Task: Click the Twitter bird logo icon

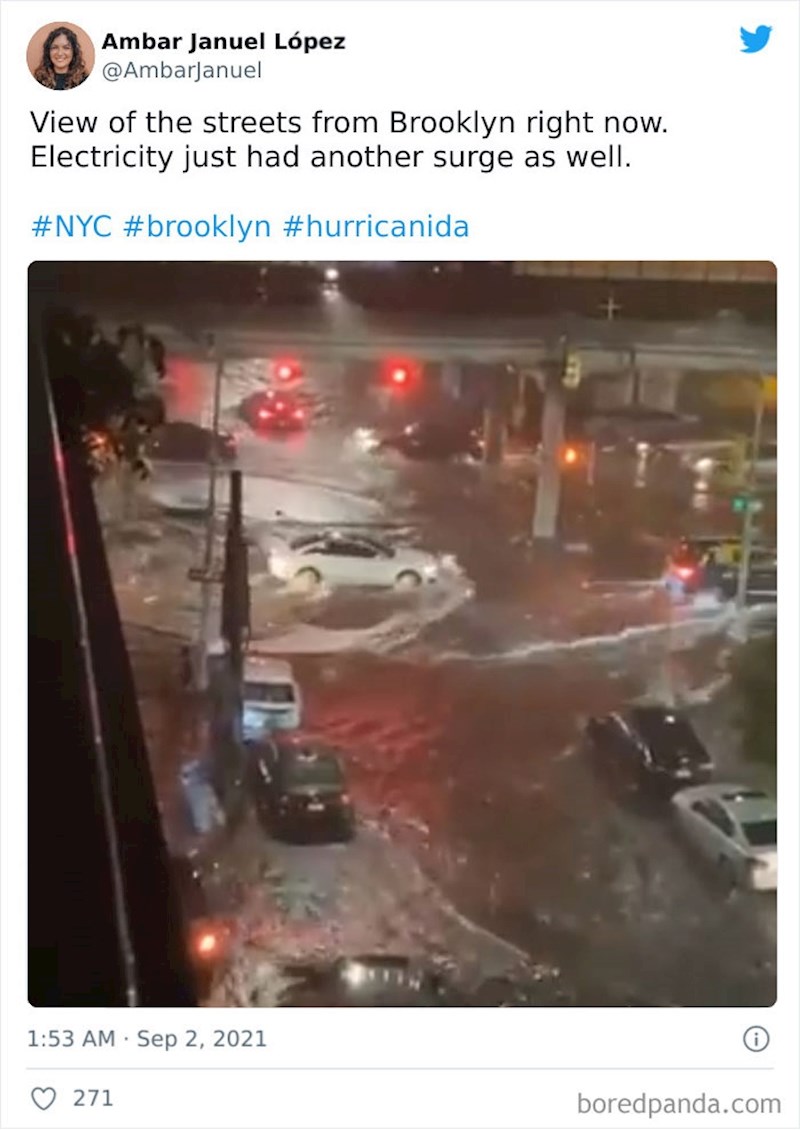Action: pyautogui.click(x=755, y=39)
